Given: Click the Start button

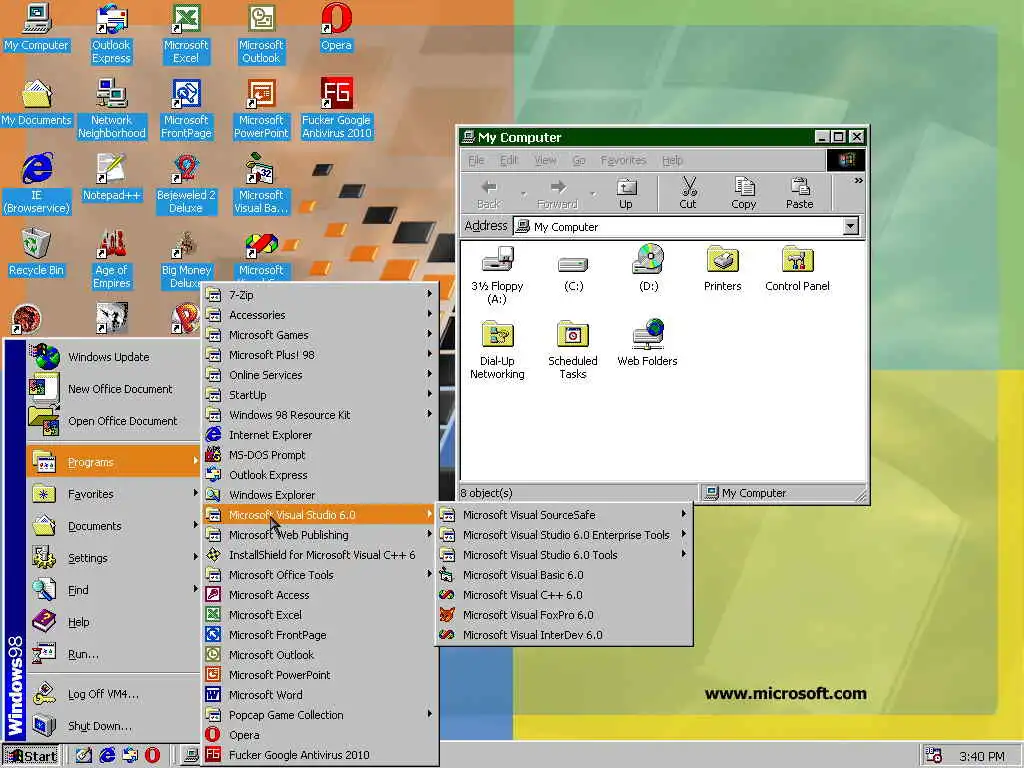Looking at the screenshot, I should (31, 756).
